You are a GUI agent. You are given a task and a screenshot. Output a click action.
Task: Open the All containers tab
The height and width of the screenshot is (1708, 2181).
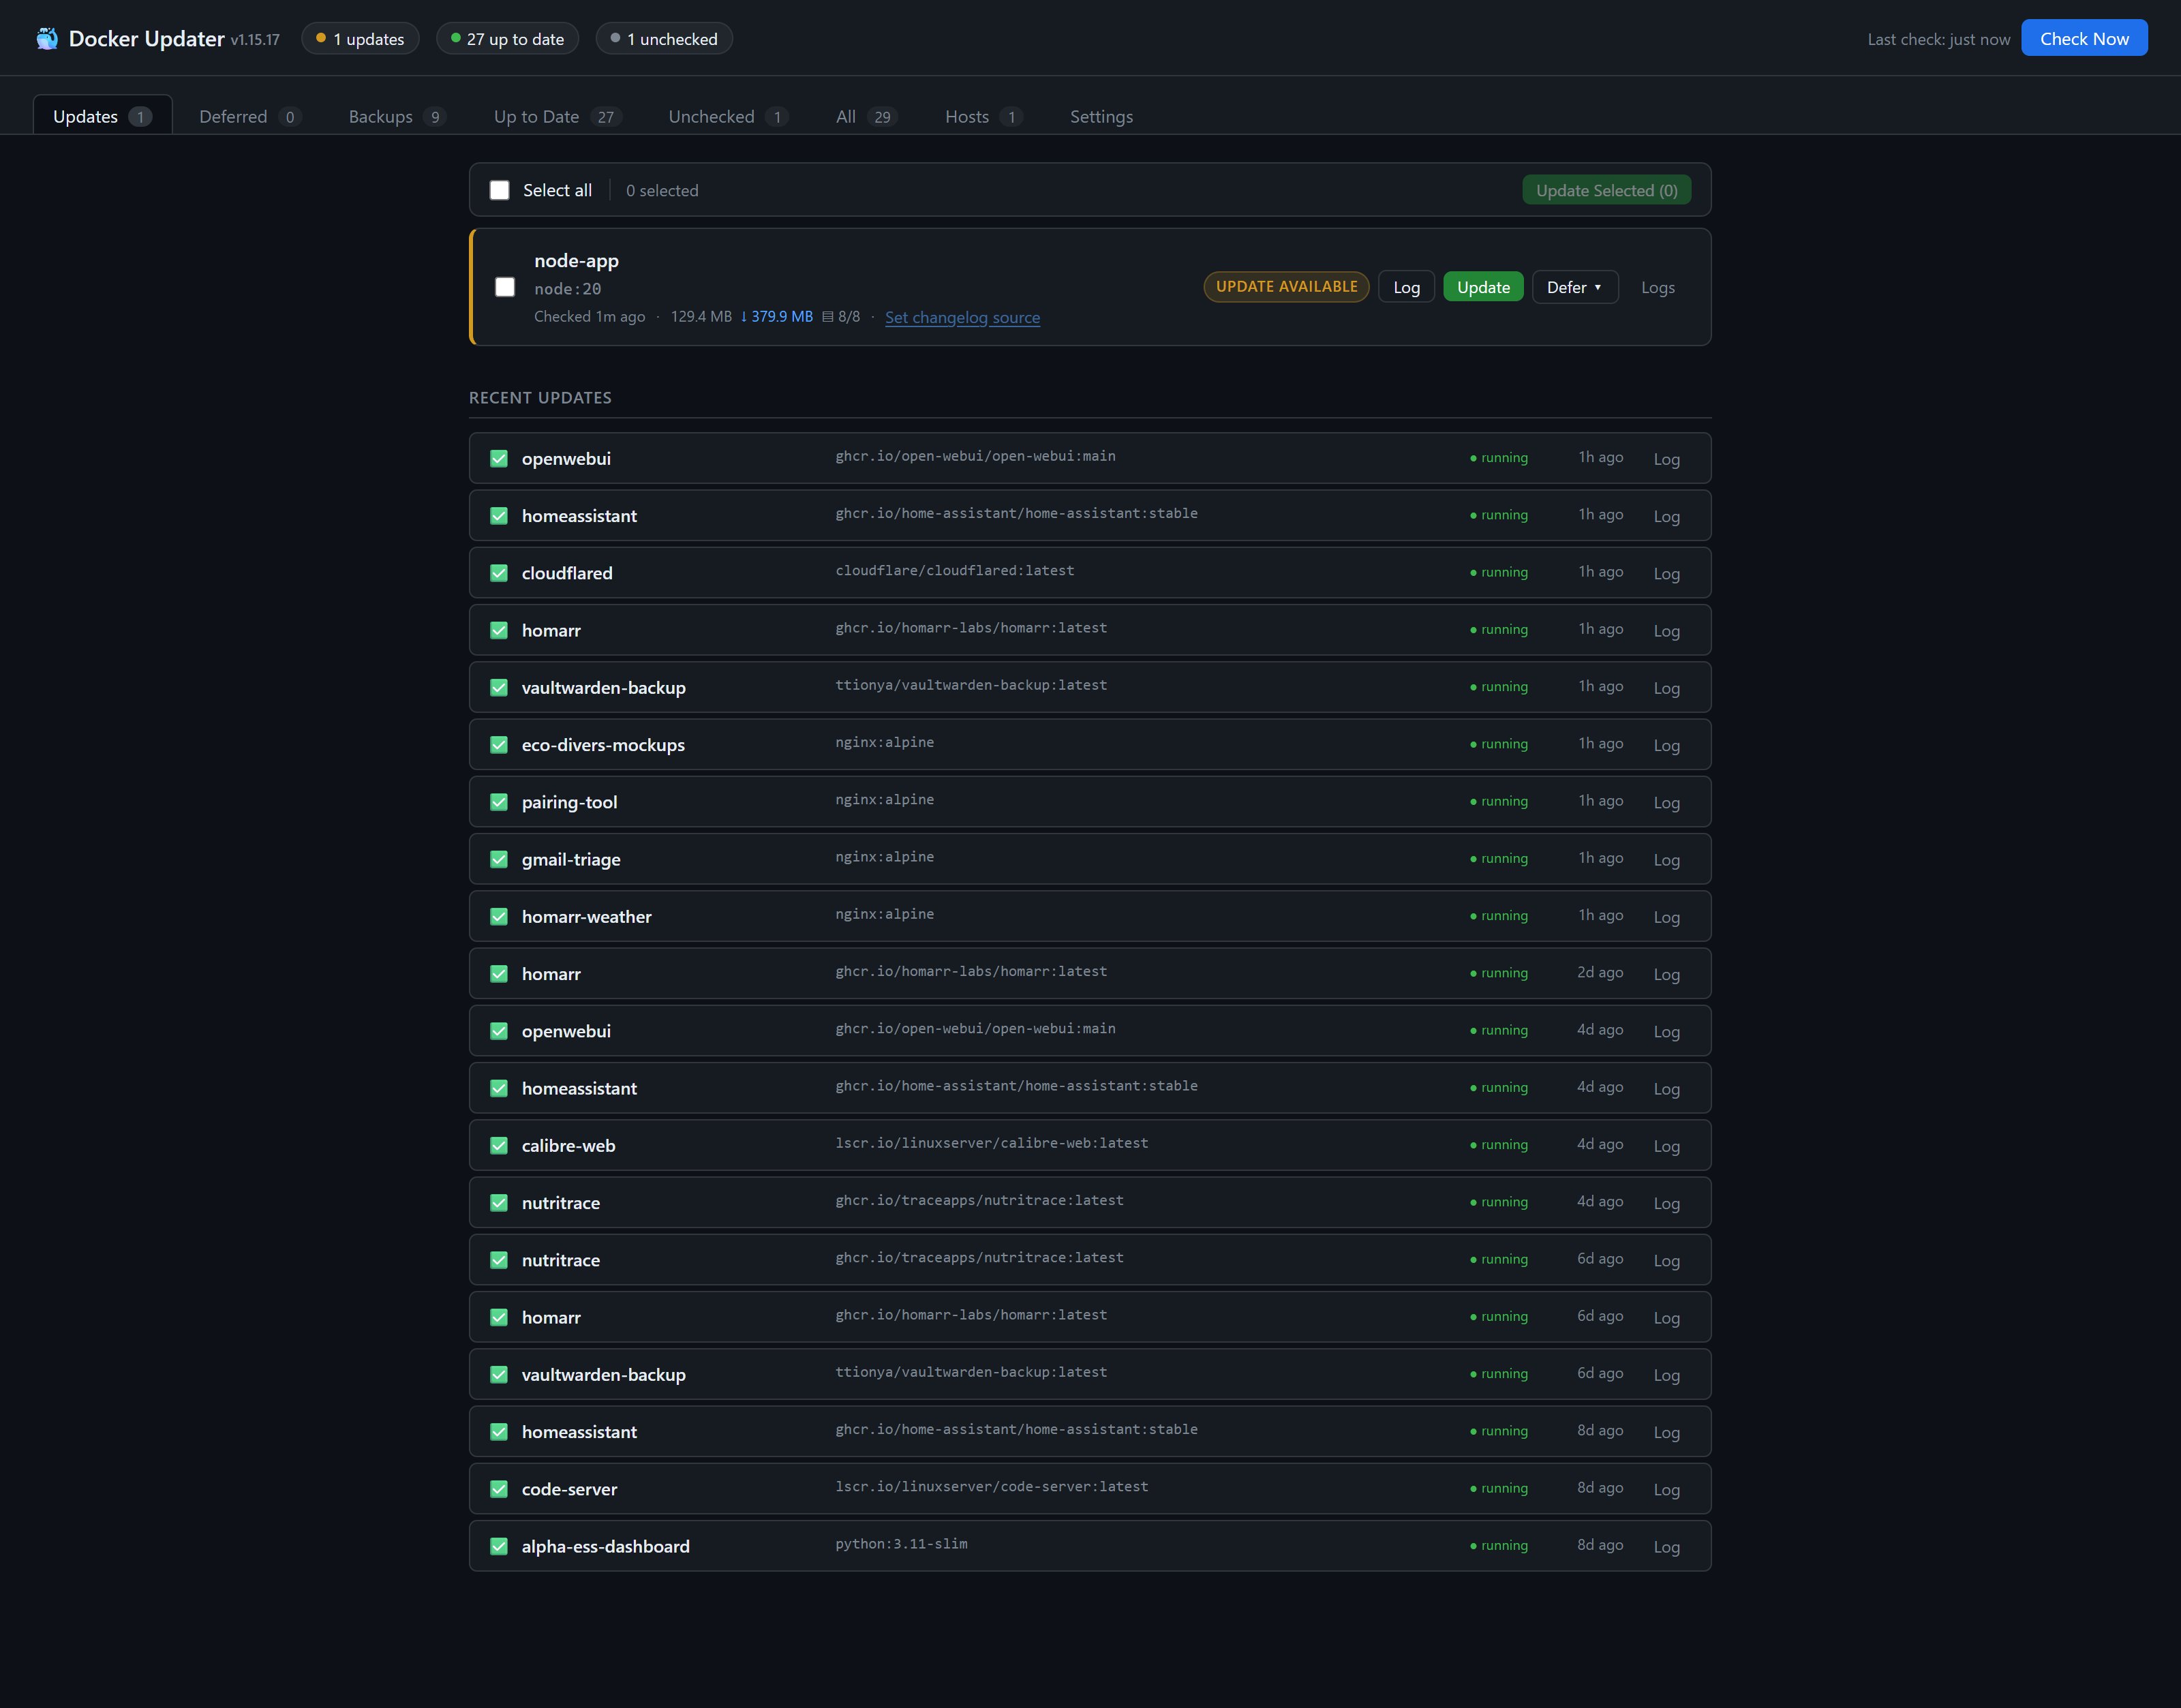point(866,116)
